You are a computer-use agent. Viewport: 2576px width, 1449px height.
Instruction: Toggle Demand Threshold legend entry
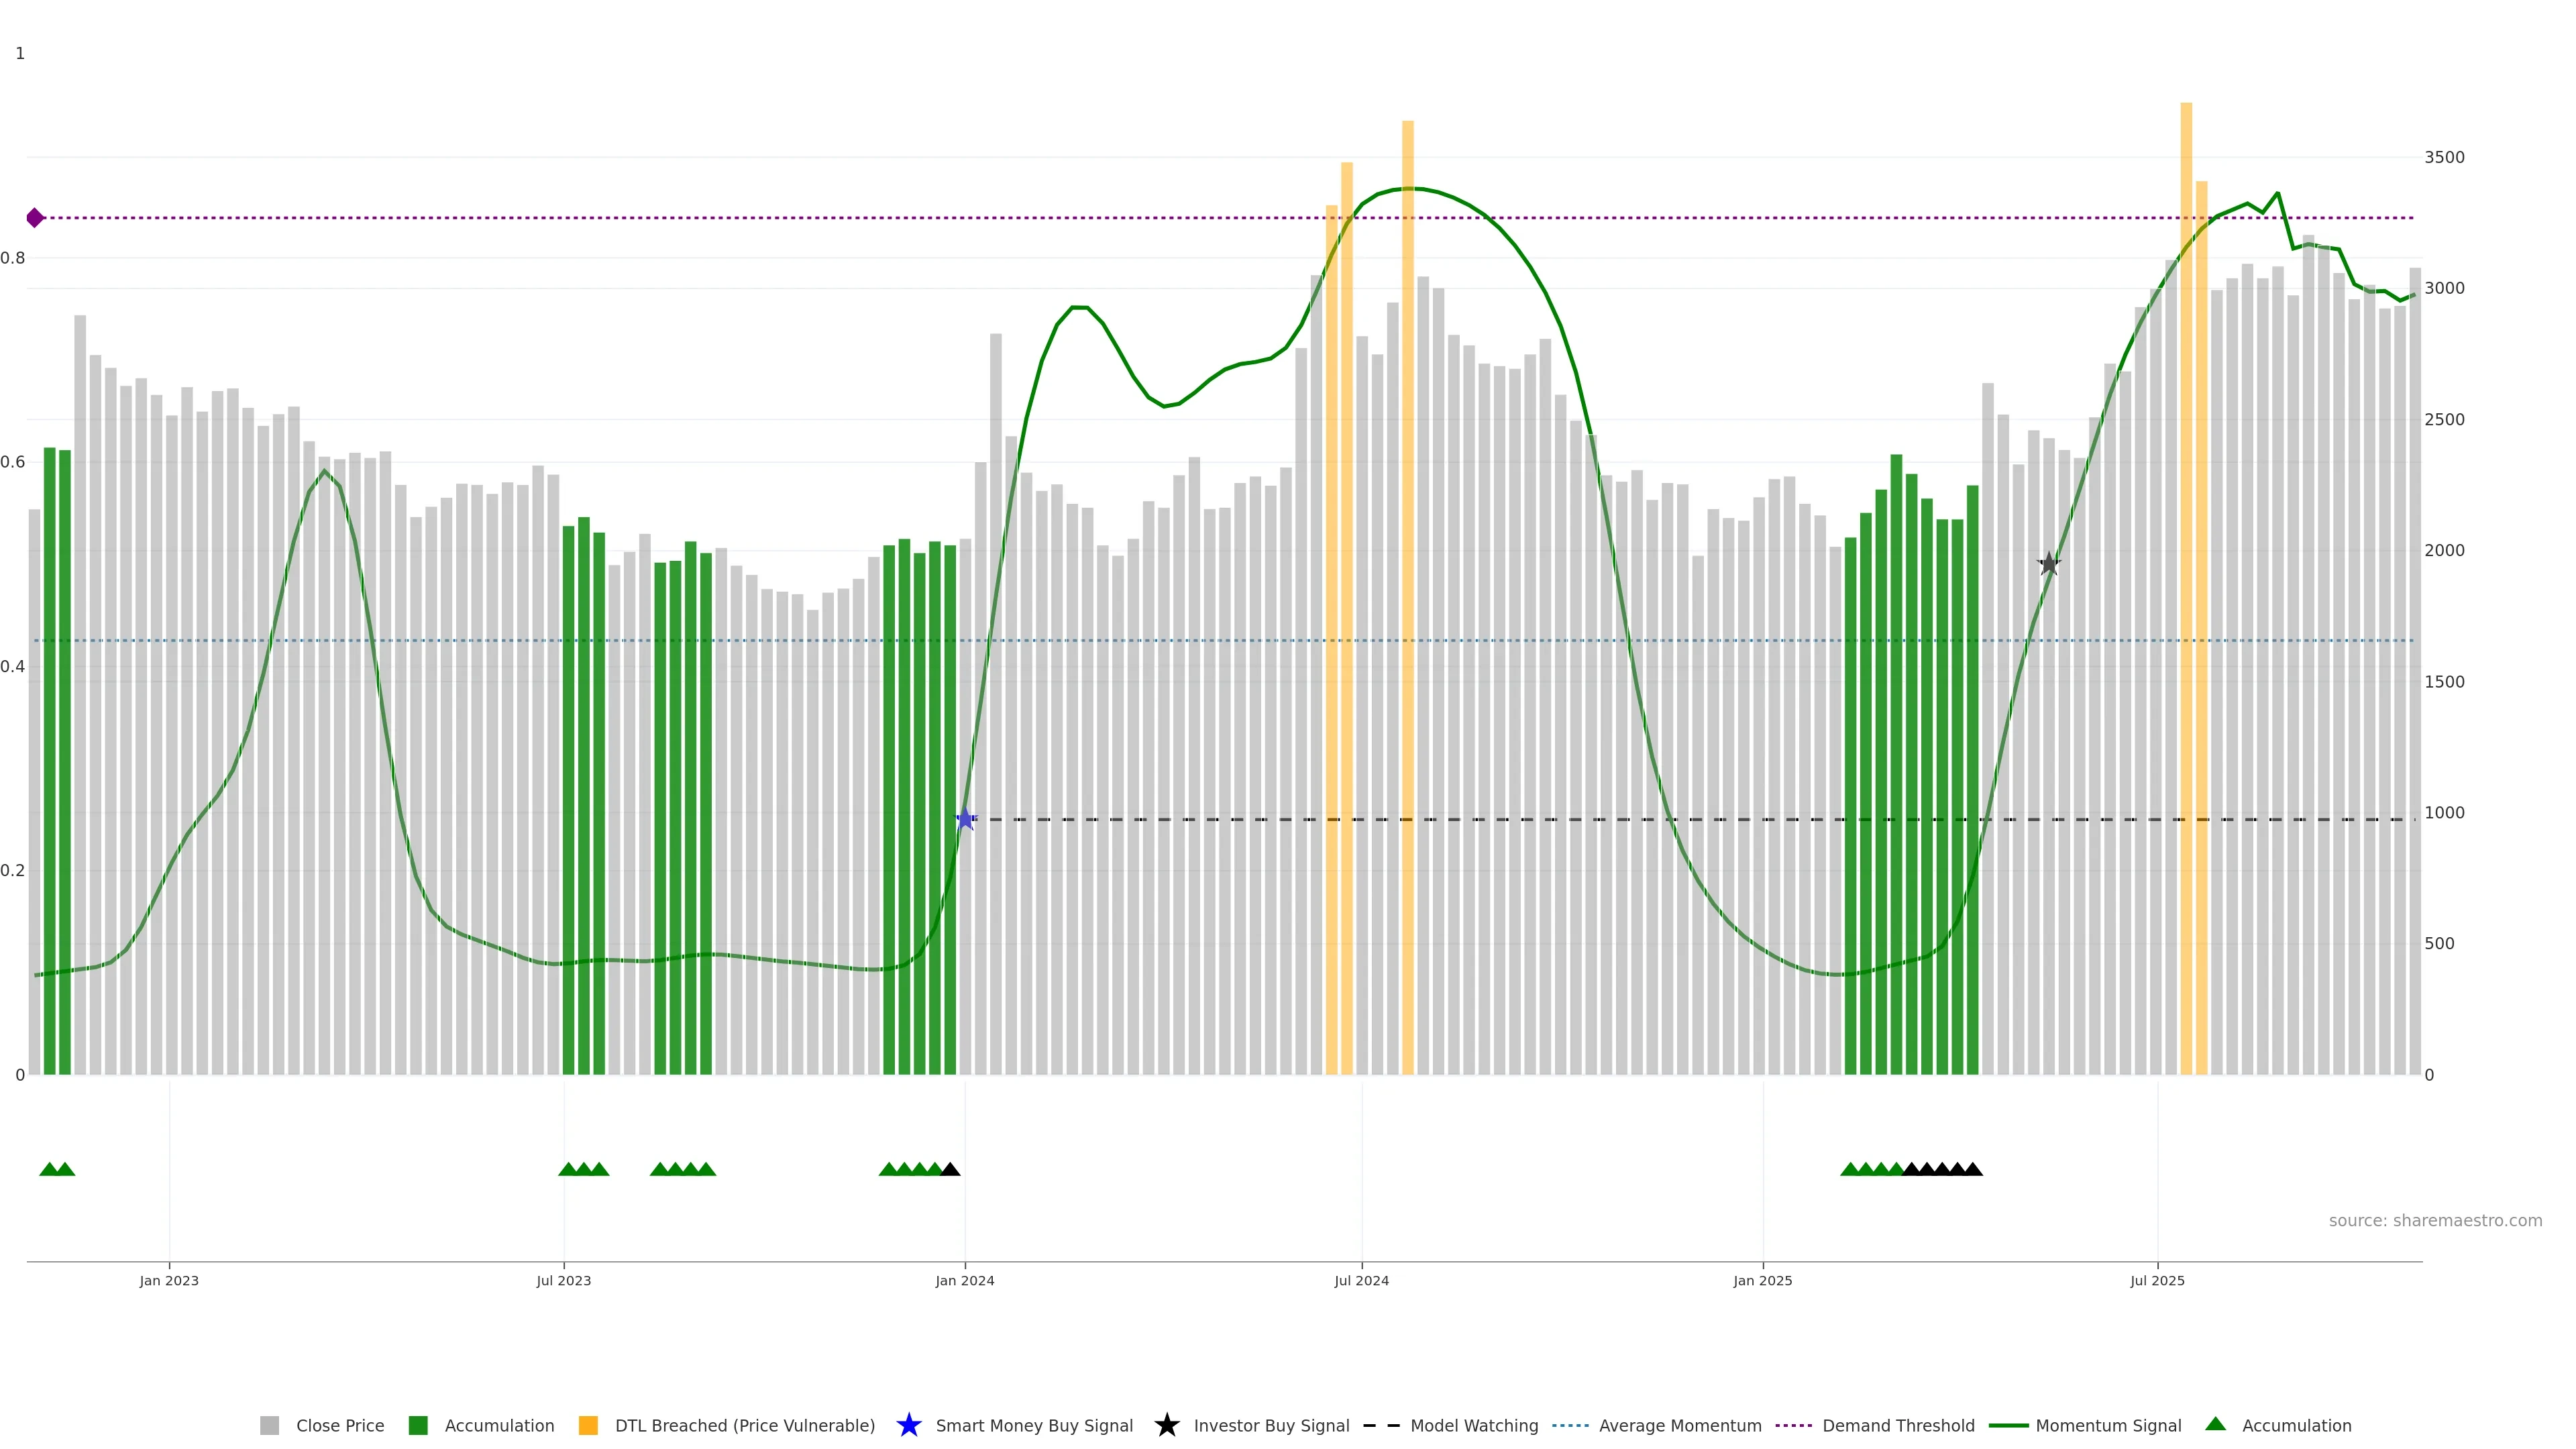(1897, 1425)
